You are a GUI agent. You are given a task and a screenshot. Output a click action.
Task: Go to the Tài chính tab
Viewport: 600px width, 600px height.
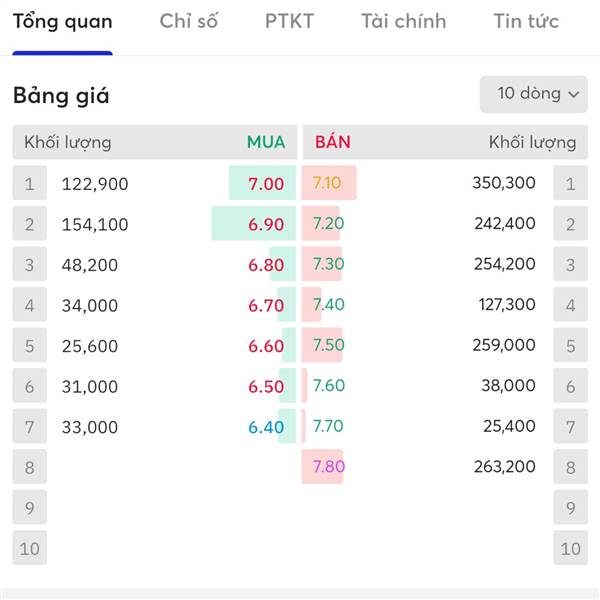tap(404, 21)
